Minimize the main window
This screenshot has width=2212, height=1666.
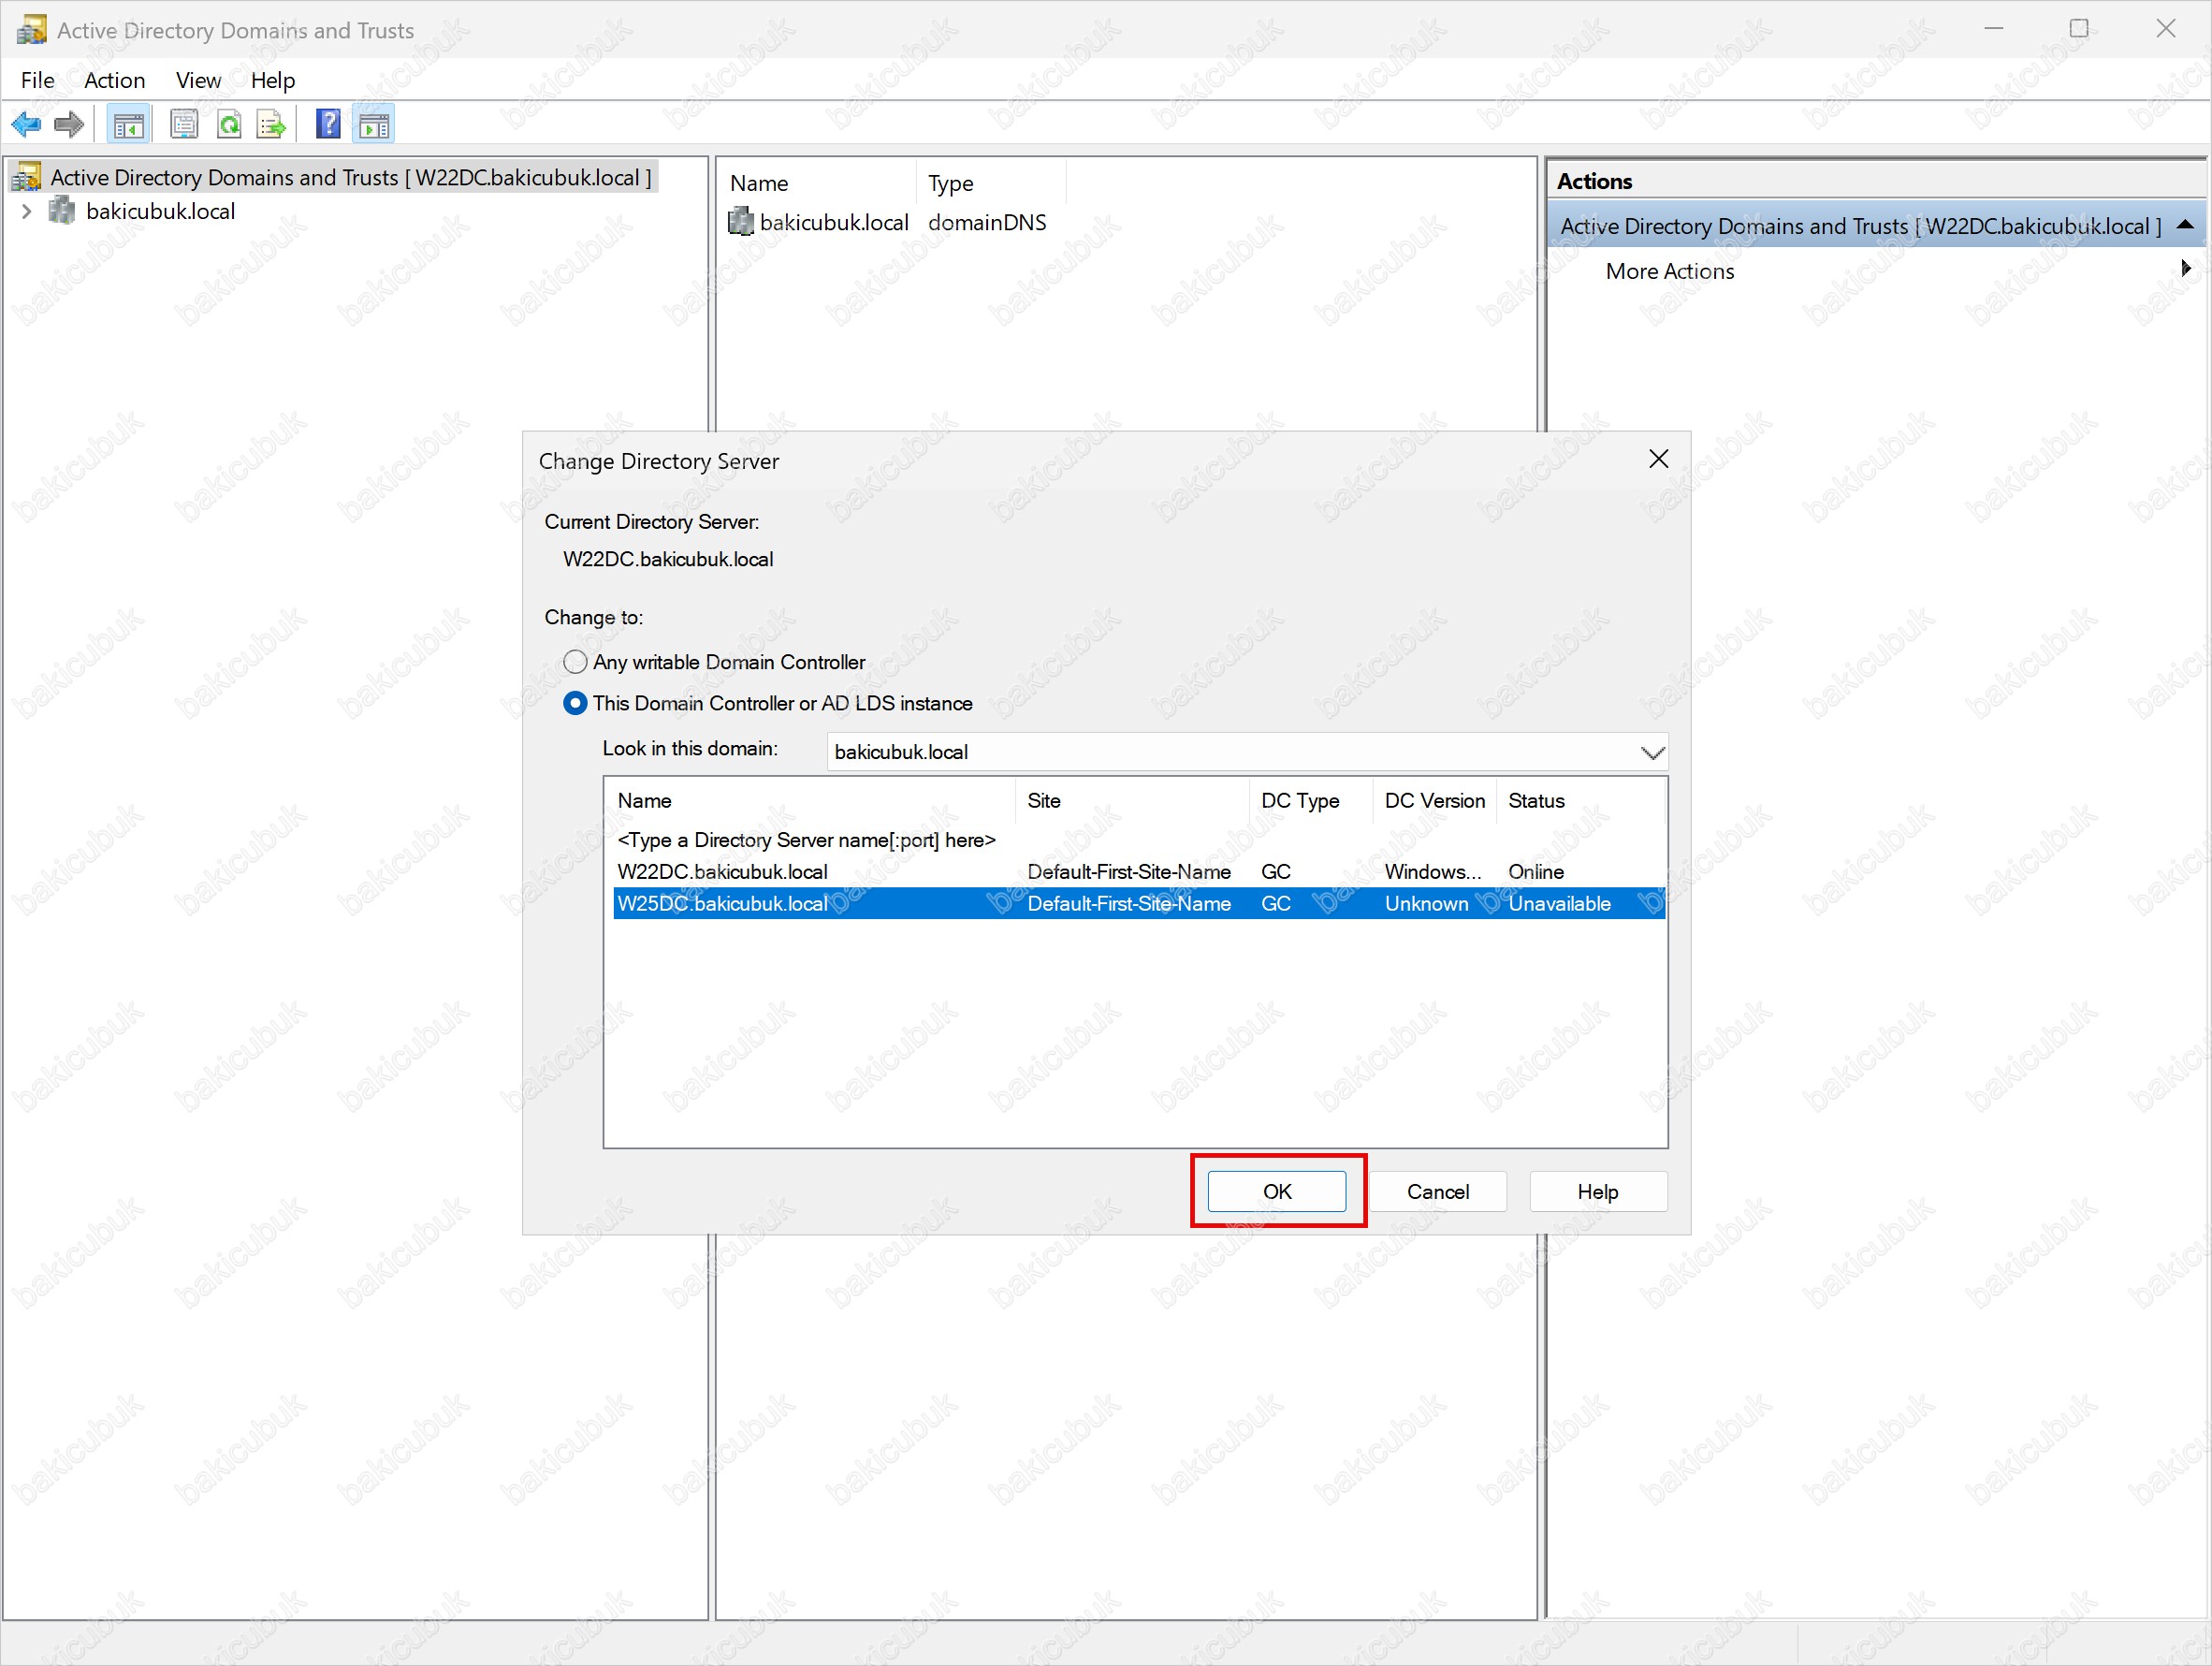pyautogui.click(x=1994, y=29)
